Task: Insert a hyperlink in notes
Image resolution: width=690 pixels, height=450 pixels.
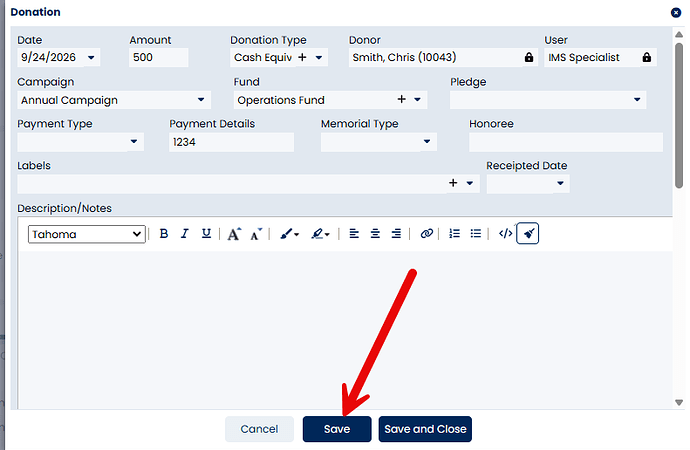Action: pos(426,234)
